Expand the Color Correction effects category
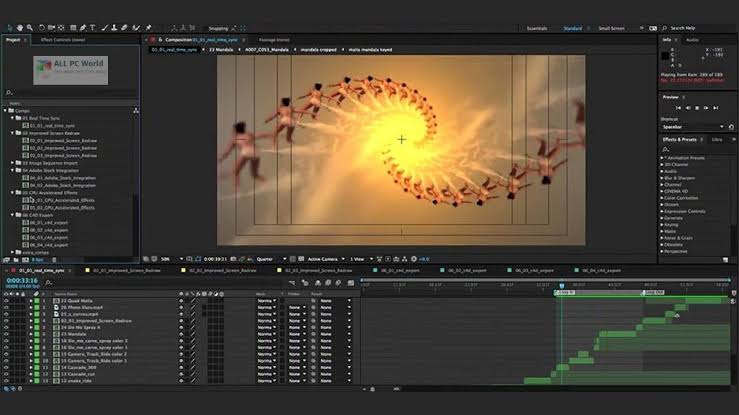Viewport: 739px width, 415px height. click(x=662, y=198)
